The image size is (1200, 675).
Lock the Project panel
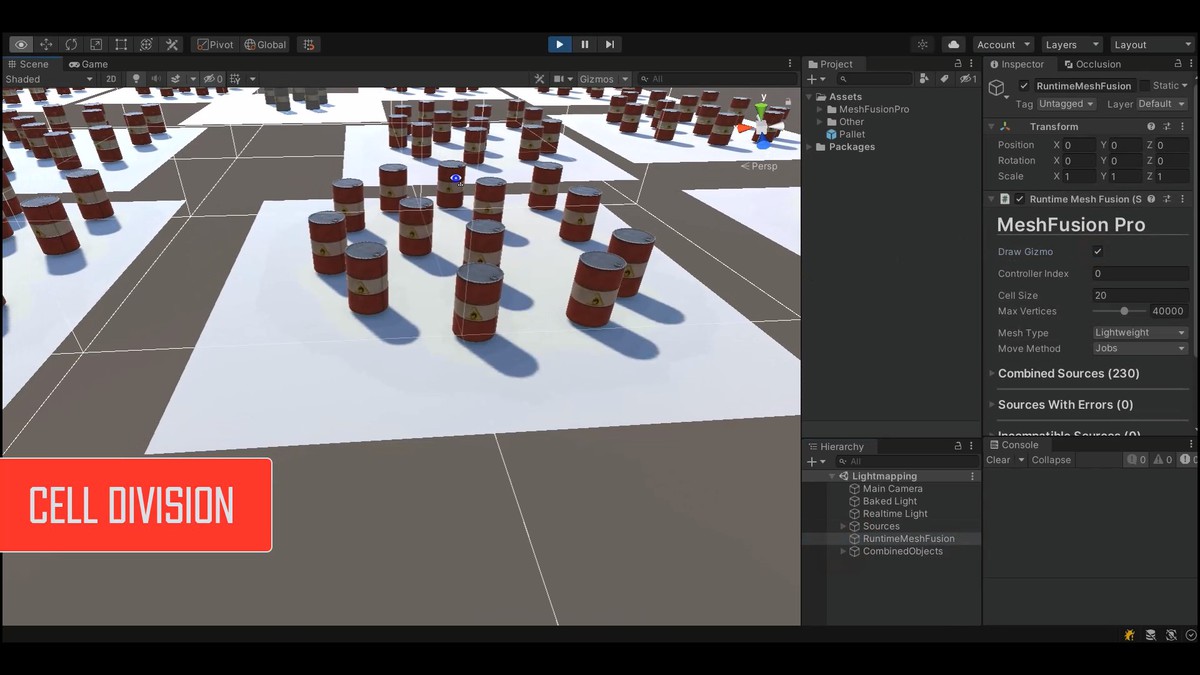[x=957, y=64]
